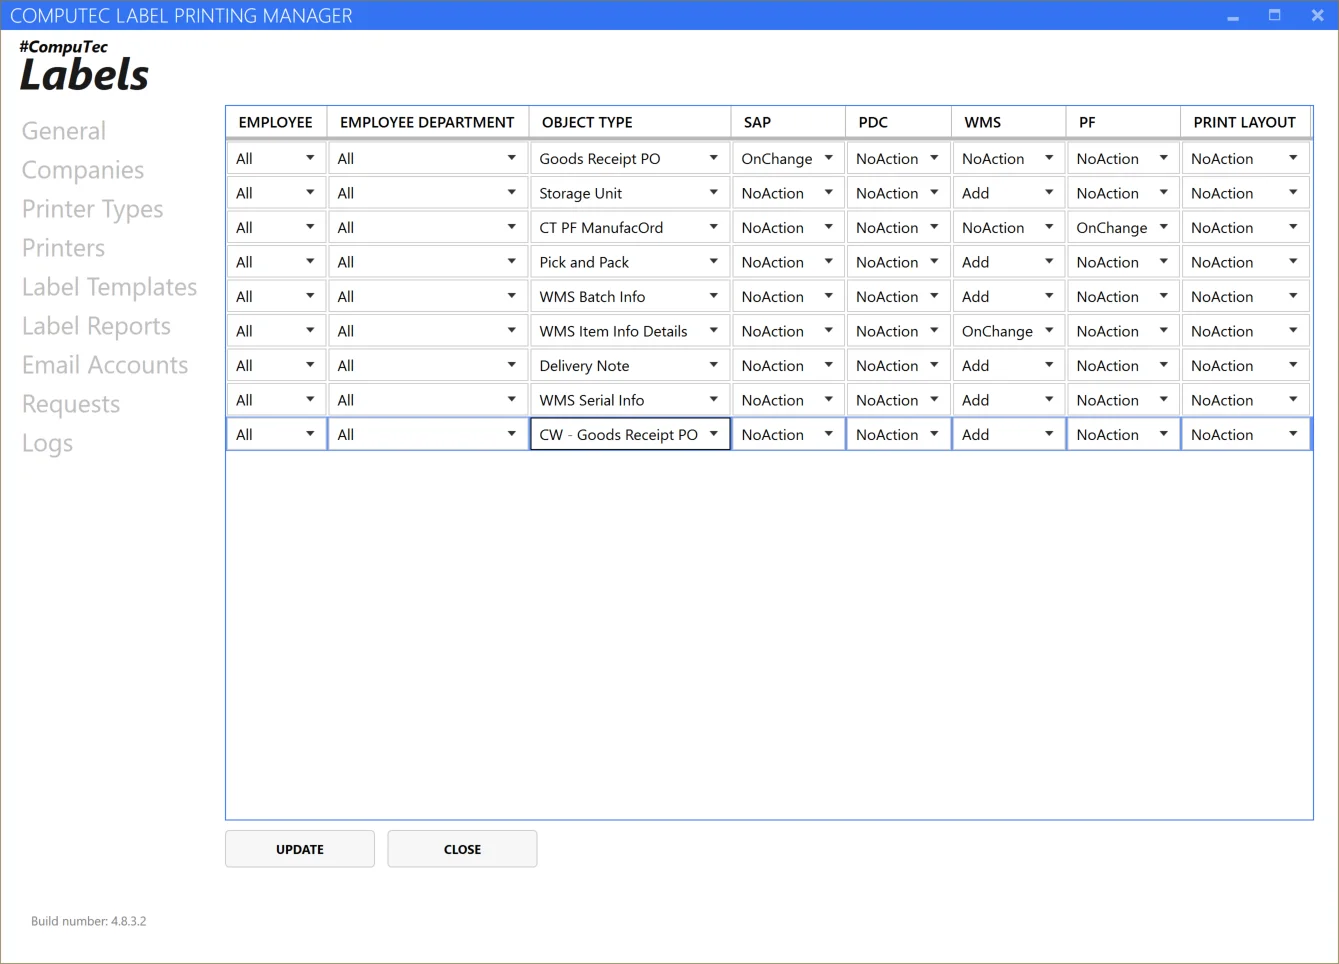Open the WMS dropdown showing OnChange

pyautogui.click(x=1008, y=331)
